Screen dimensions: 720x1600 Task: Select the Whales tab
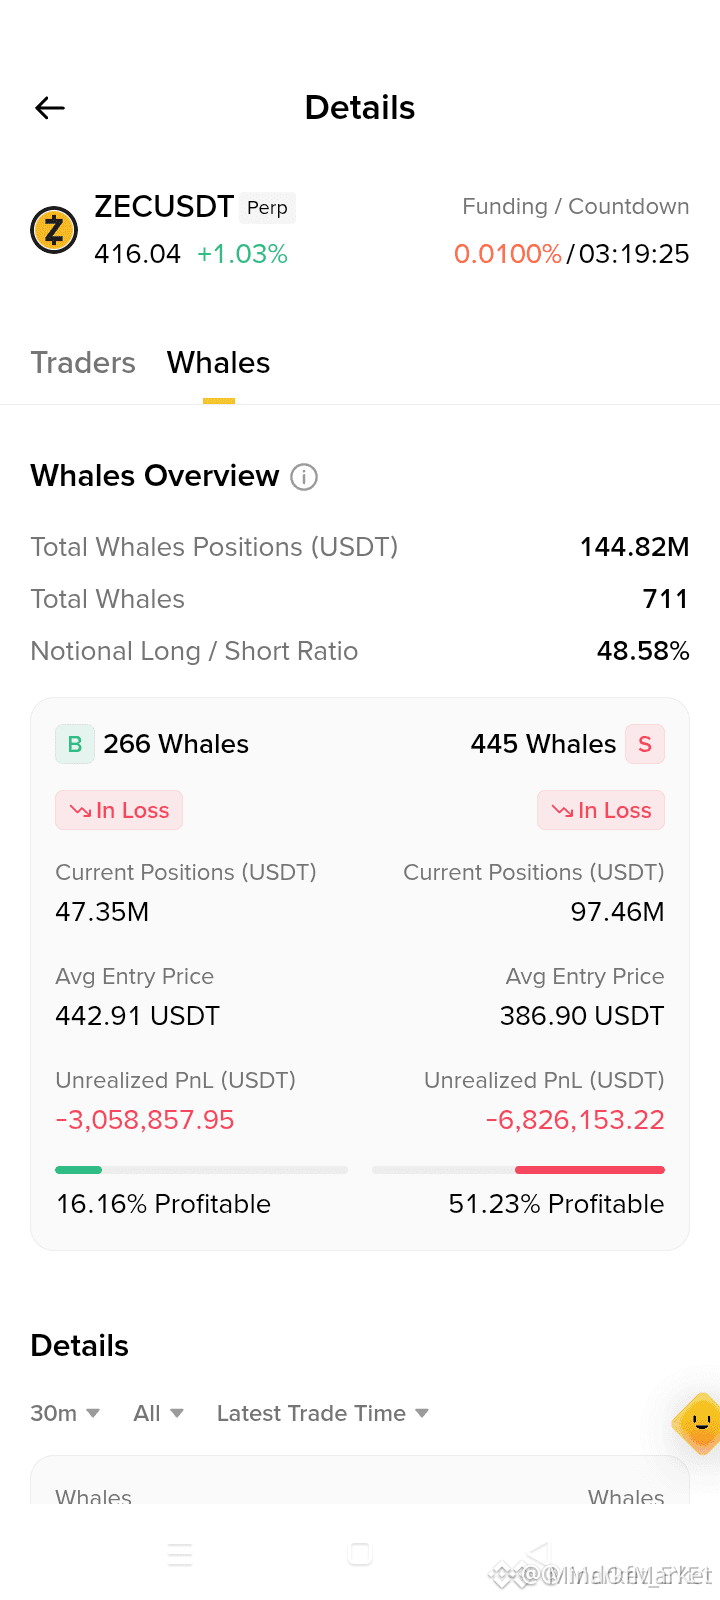(219, 363)
